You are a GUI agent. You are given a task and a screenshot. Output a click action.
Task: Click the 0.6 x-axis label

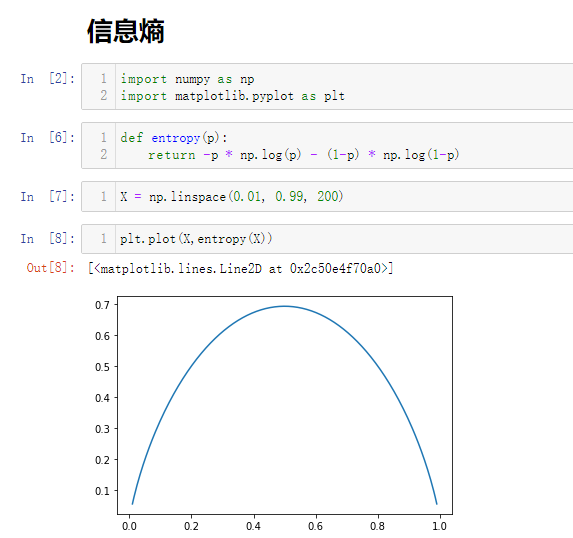pyautogui.click(x=315, y=526)
